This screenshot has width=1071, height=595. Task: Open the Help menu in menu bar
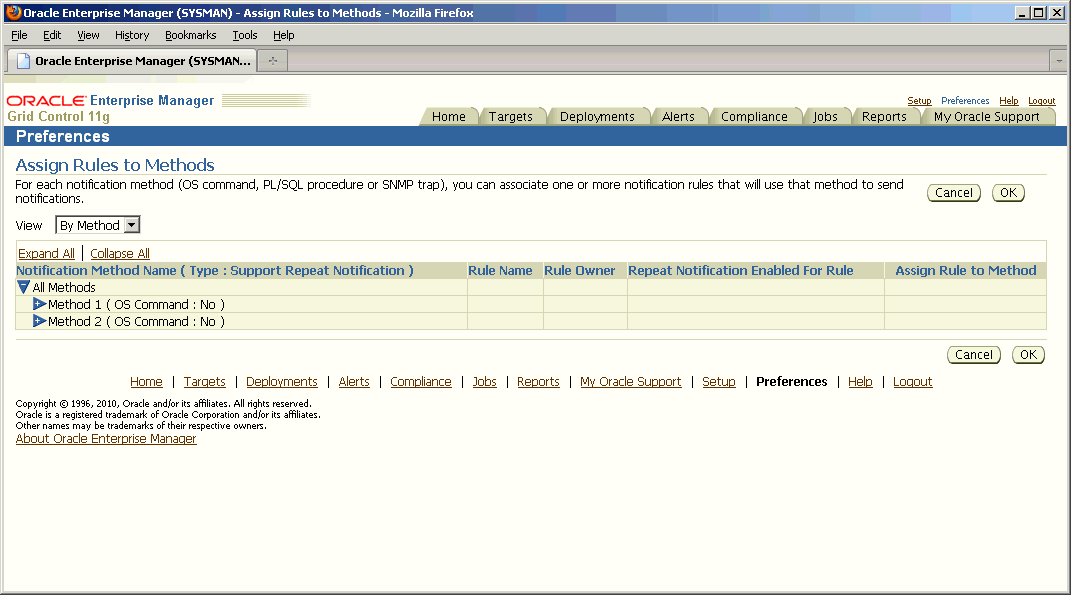[283, 35]
